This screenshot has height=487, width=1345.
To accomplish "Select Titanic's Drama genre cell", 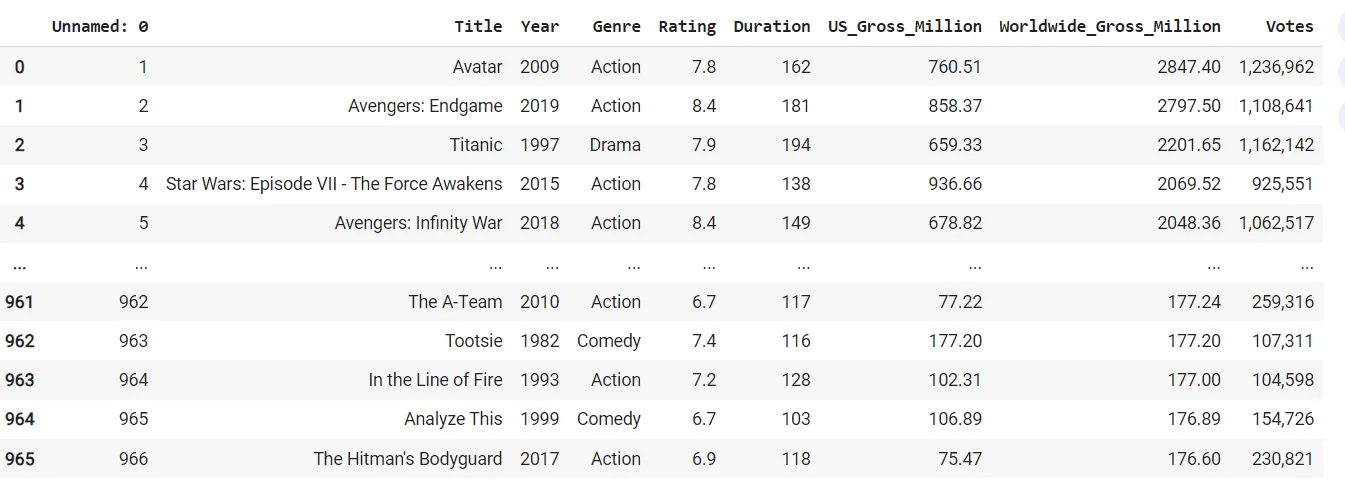I will (x=615, y=145).
